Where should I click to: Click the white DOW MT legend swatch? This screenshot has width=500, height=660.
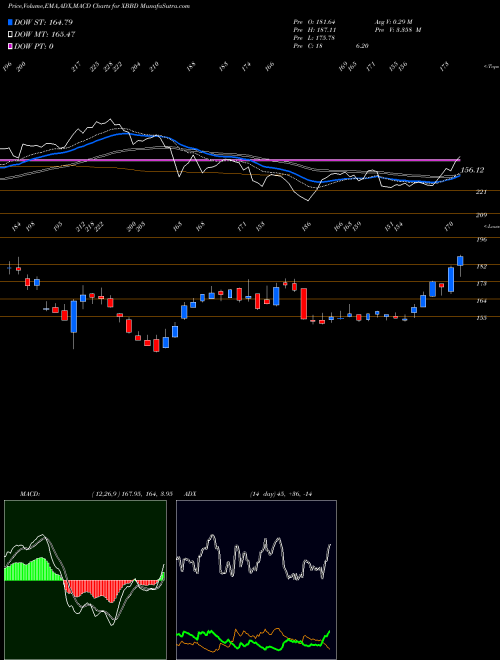tap(10, 35)
